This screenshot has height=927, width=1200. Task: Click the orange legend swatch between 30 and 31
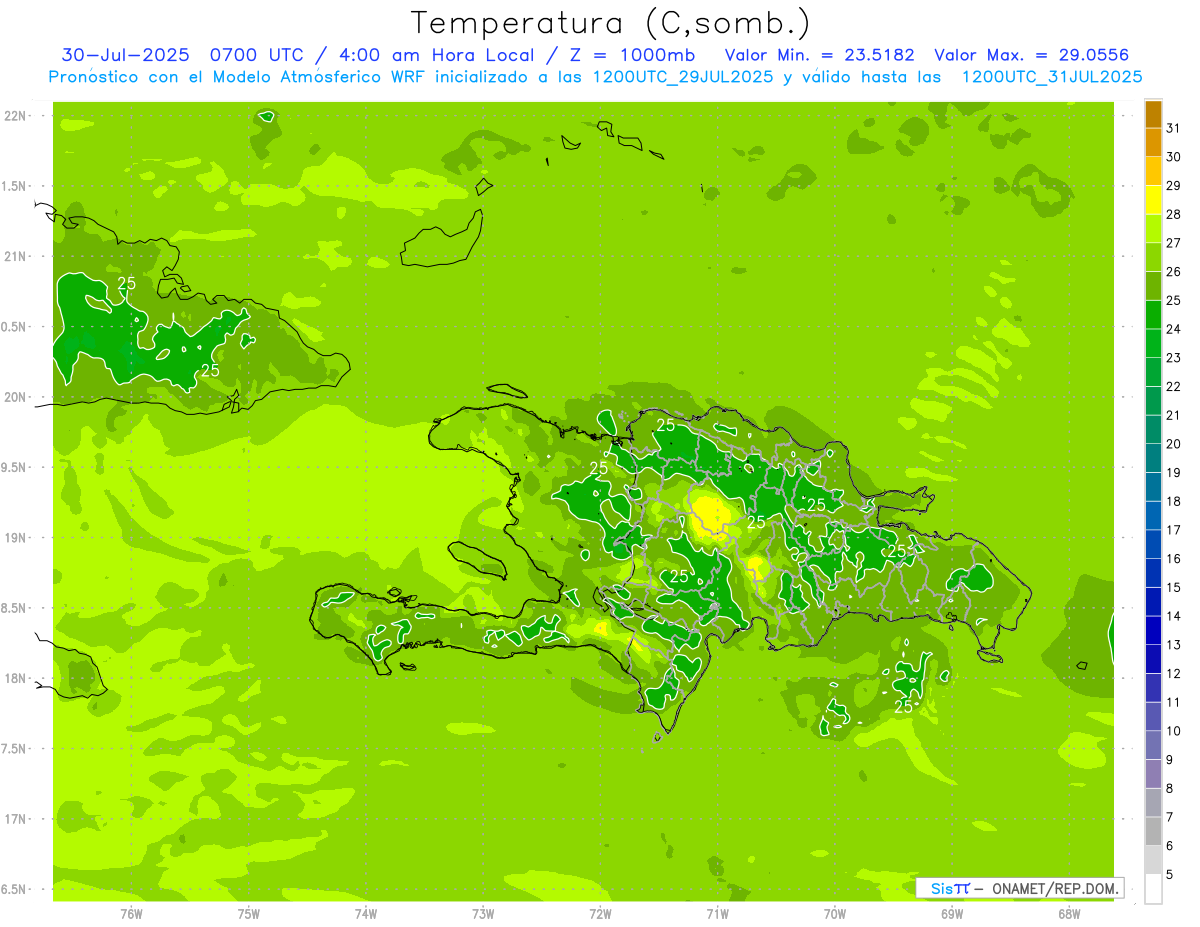[1153, 143]
